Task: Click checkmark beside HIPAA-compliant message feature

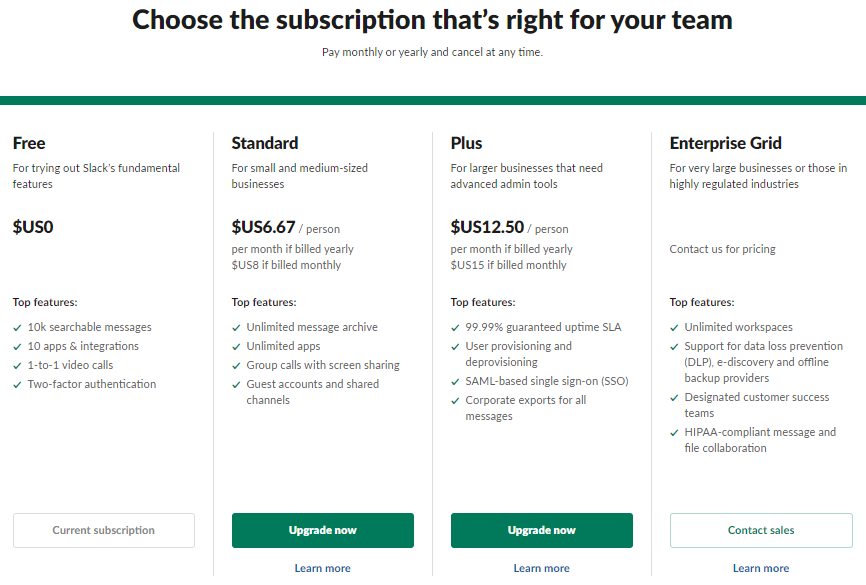Action: (674, 433)
